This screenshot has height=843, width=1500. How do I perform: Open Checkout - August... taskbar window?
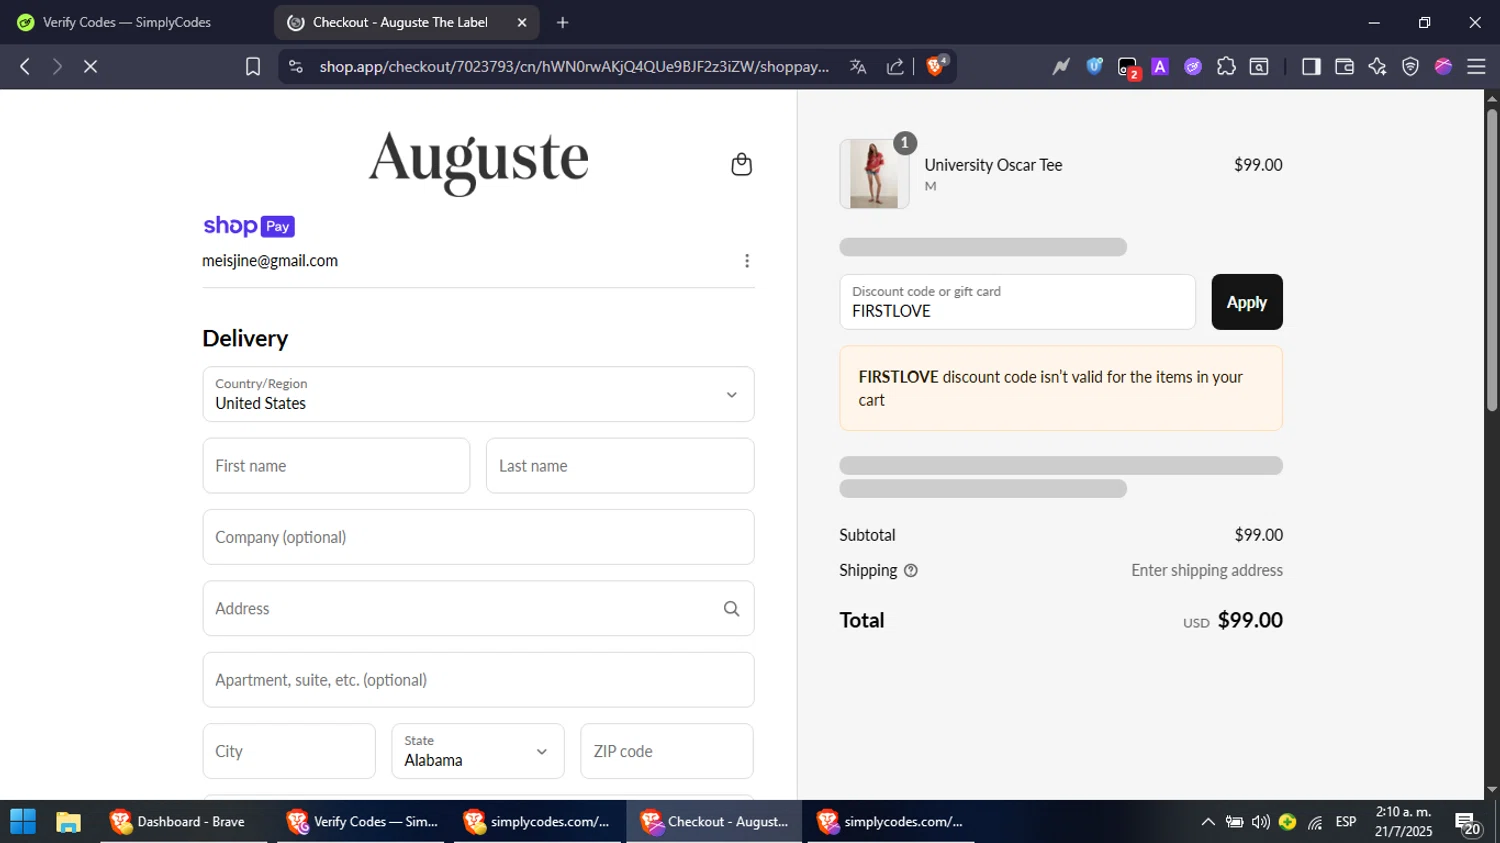714,822
